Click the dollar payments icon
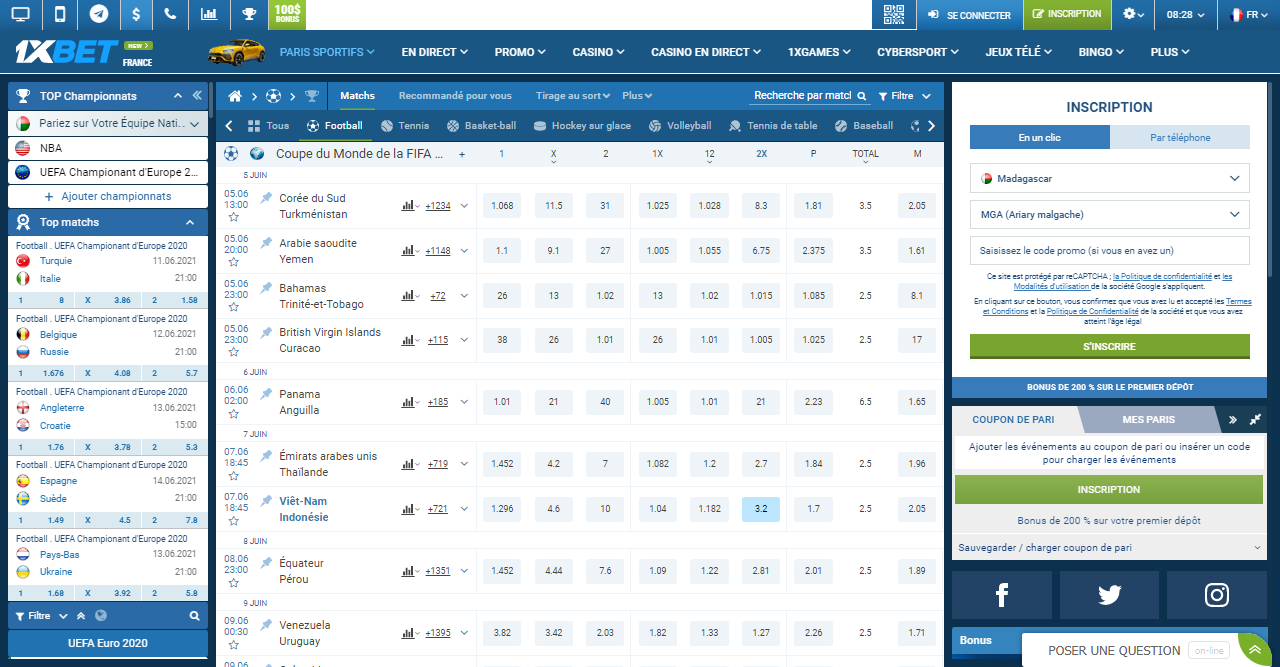This screenshot has height=667, width=1280. pos(136,14)
